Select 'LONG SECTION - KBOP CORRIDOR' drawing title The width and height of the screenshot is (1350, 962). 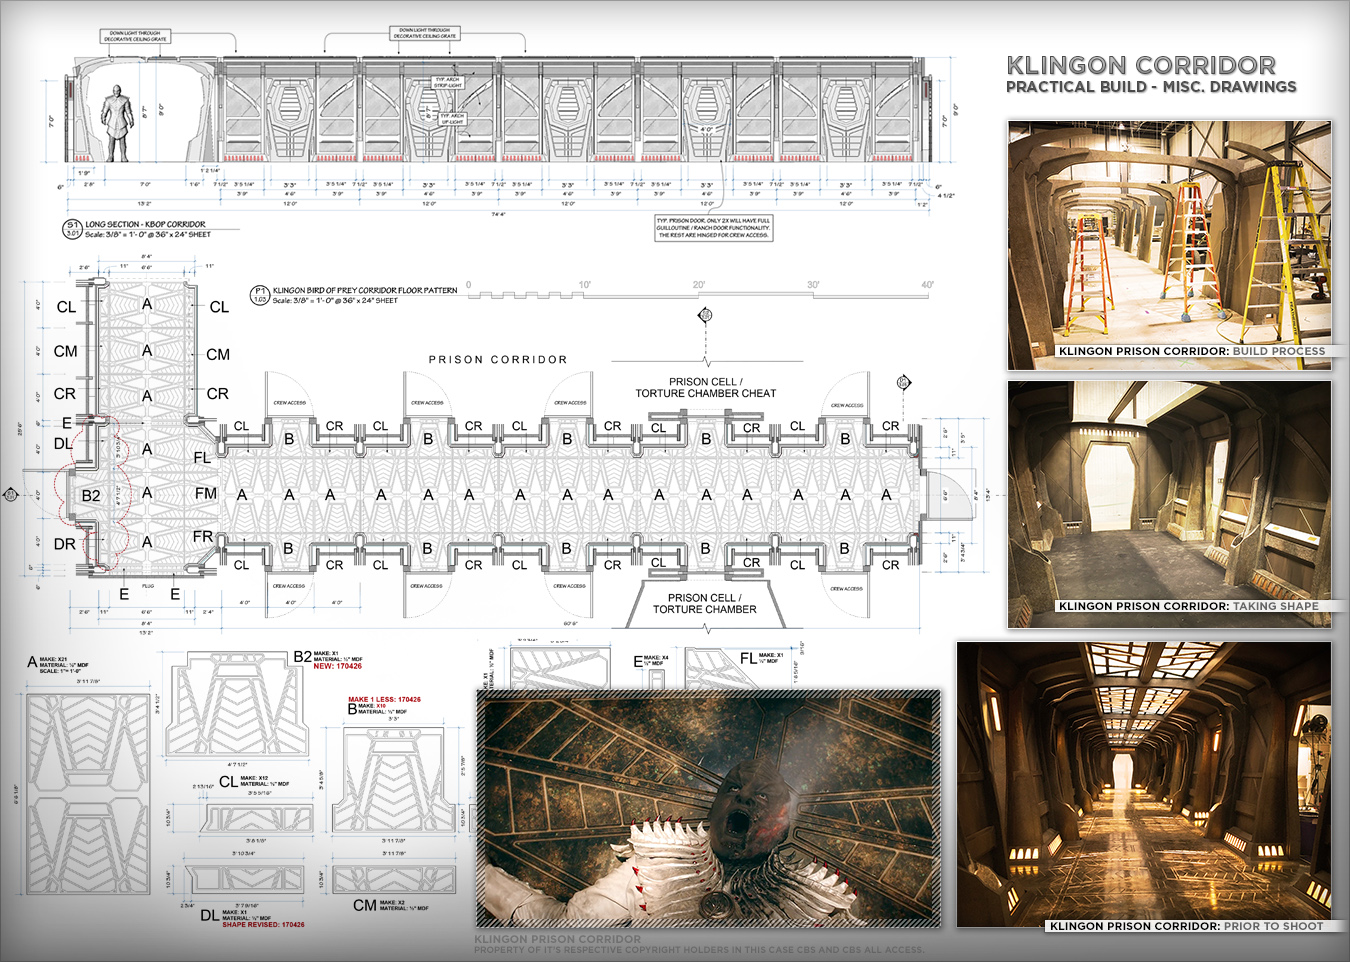[145, 225]
